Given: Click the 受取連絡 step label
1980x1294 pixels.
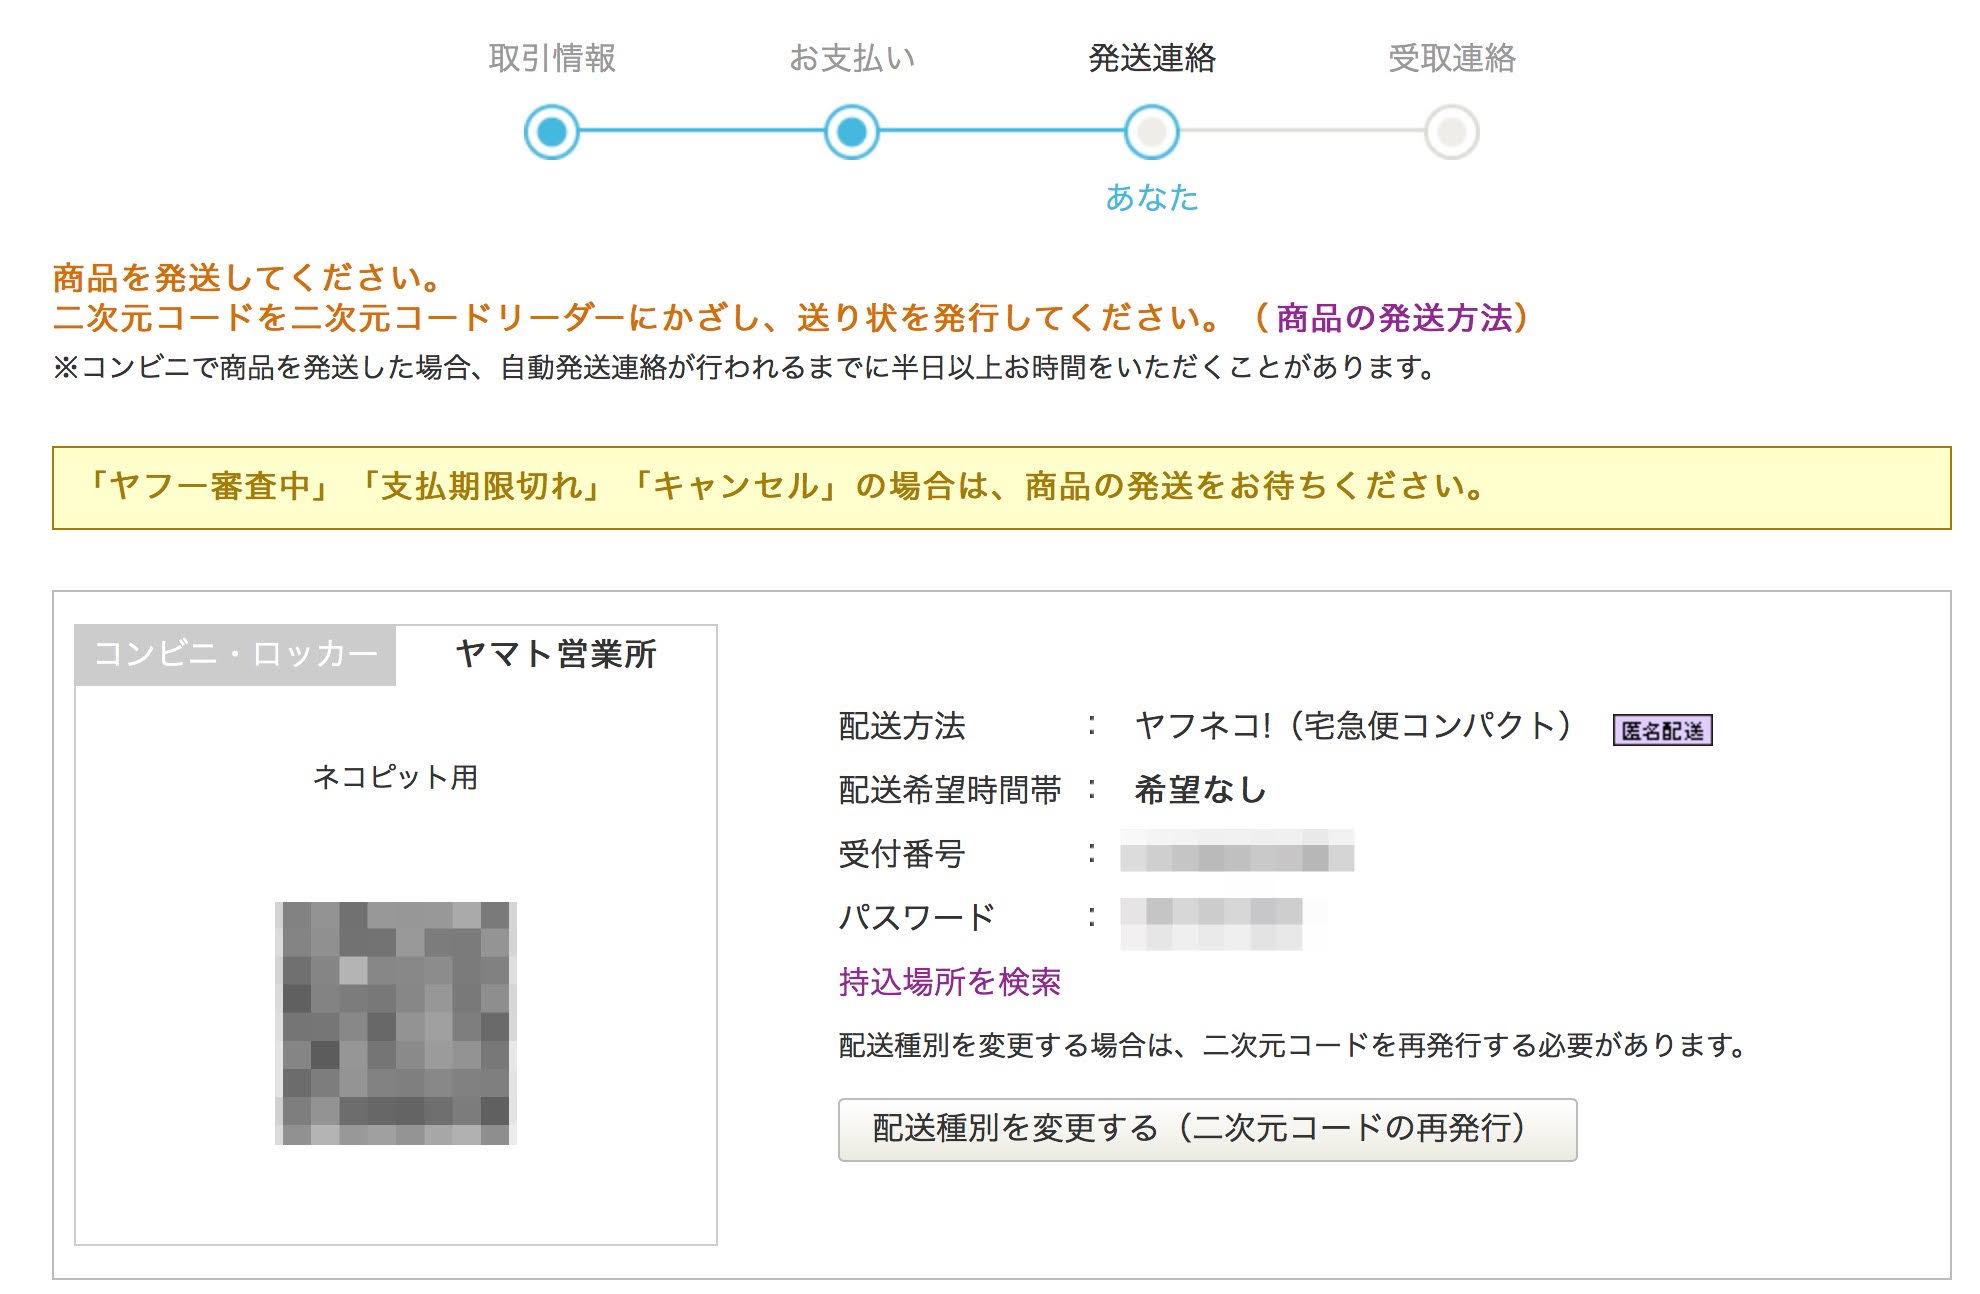Looking at the screenshot, I should click(x=1452, y=58).
